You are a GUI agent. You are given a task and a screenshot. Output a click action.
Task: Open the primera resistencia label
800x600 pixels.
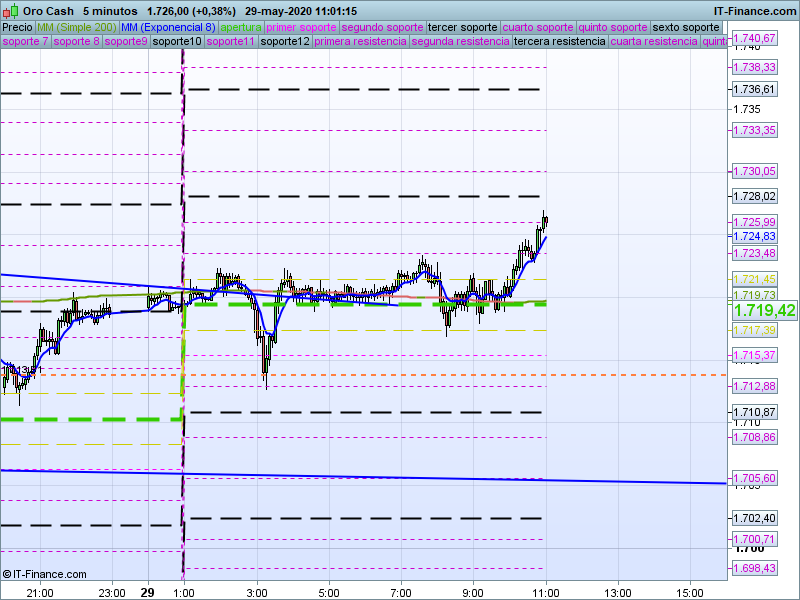point(360,42)
